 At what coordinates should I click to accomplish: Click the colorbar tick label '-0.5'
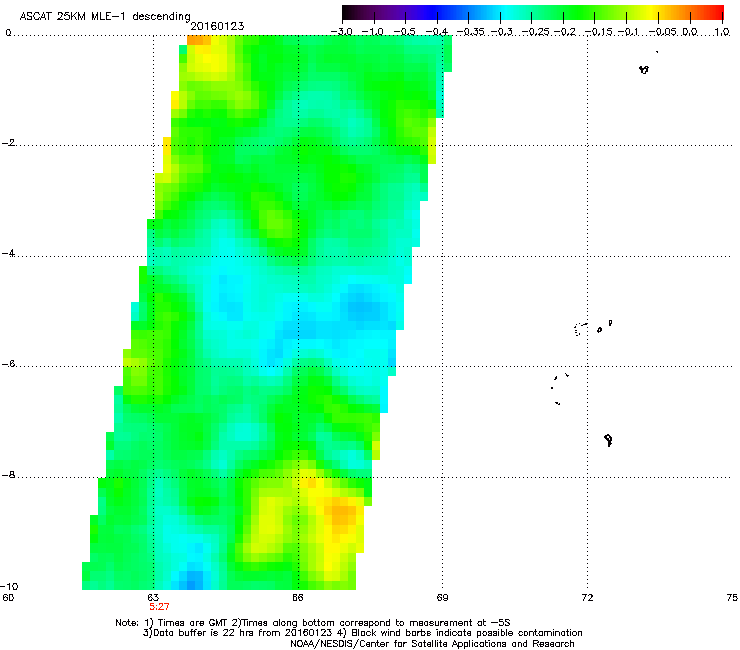404,32
